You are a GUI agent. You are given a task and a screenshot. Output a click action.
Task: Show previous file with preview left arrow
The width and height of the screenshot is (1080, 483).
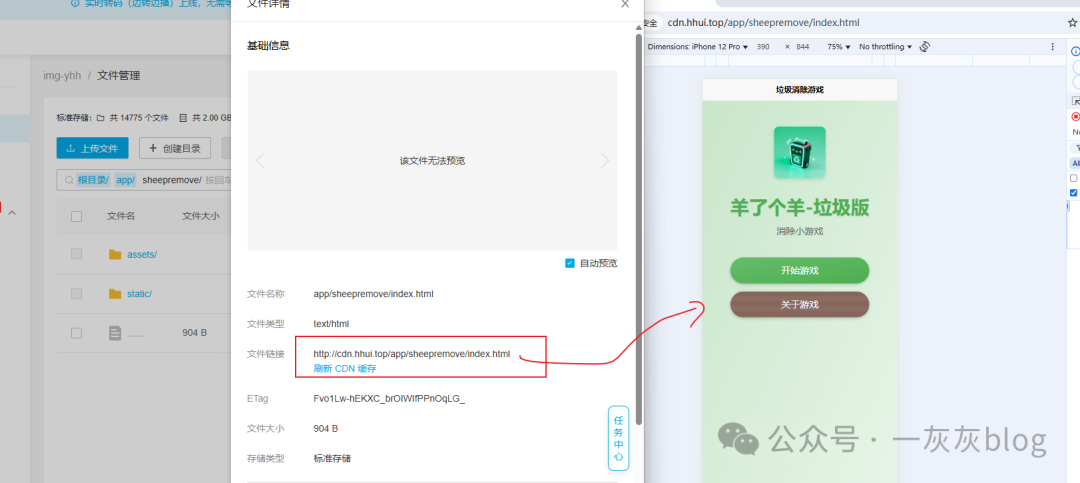tap(260, 160)
